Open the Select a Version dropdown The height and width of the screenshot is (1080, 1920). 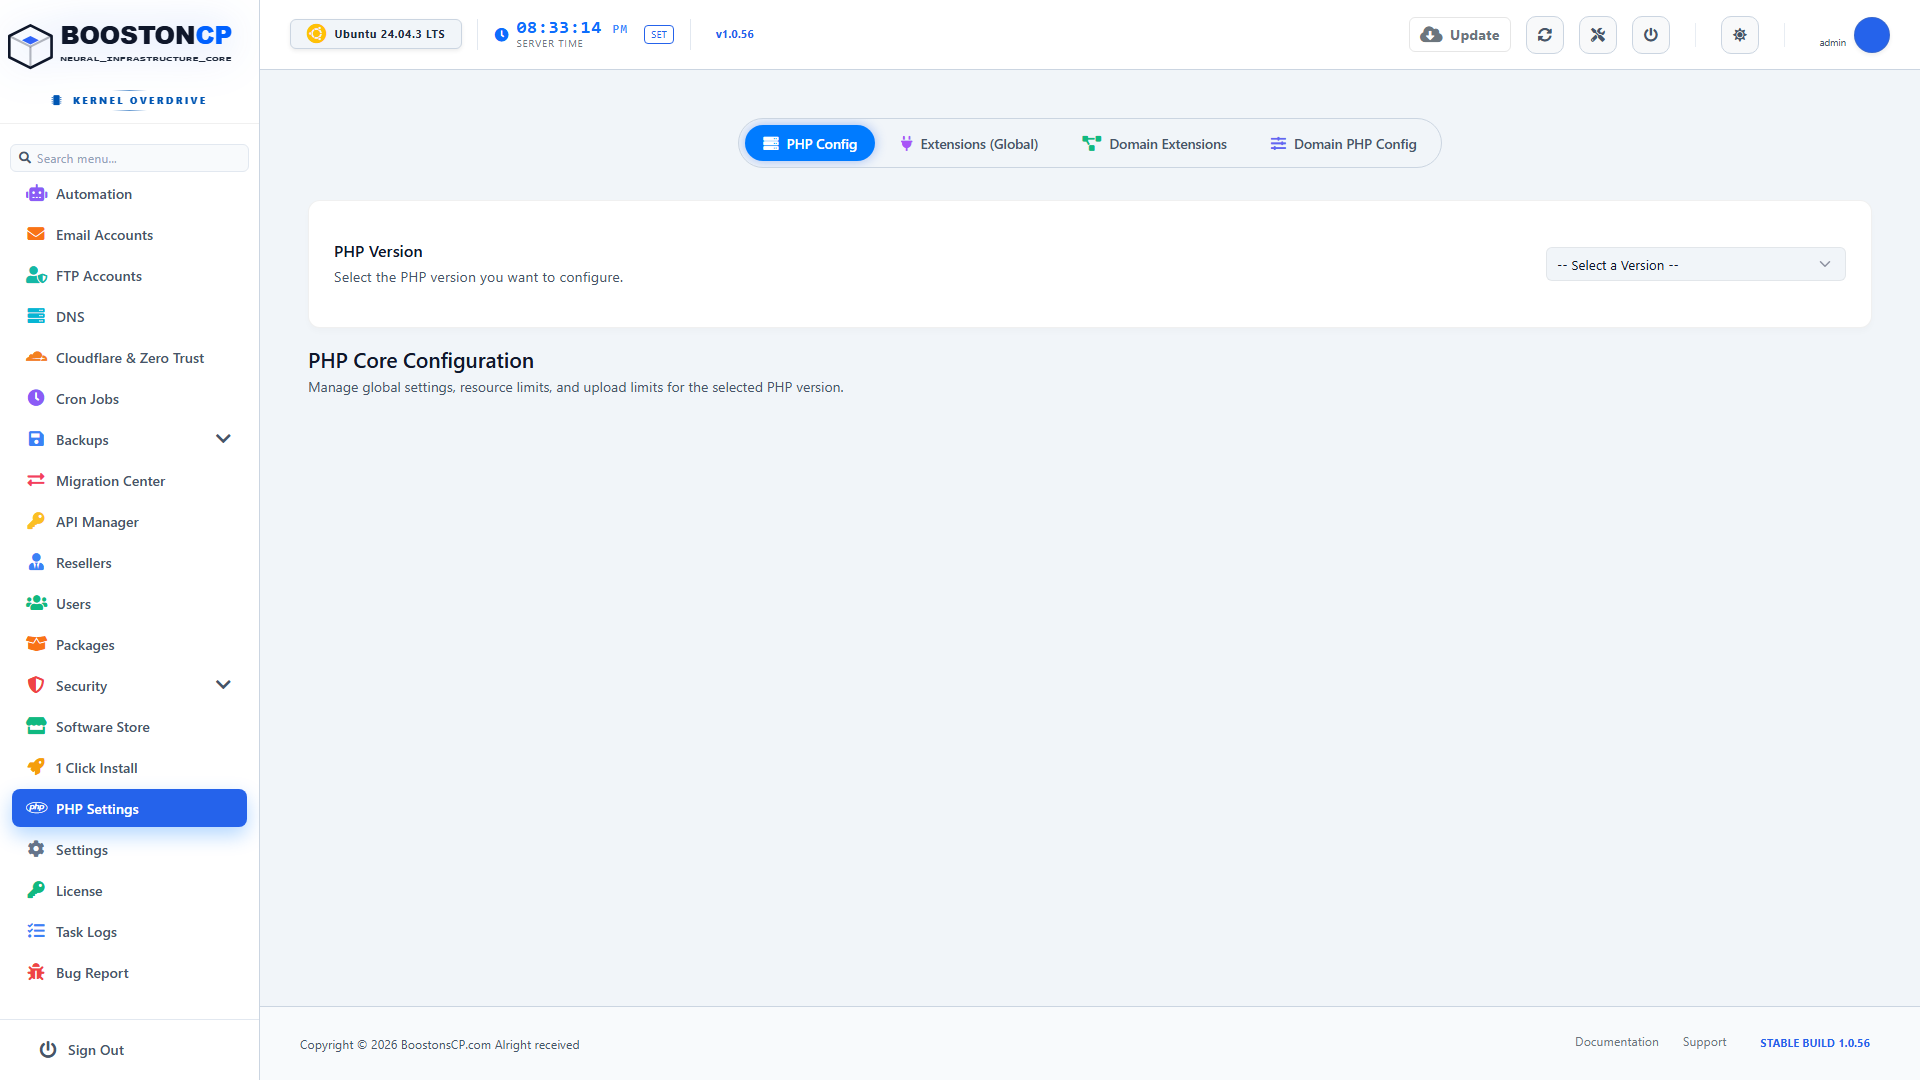click(1695, 265)
